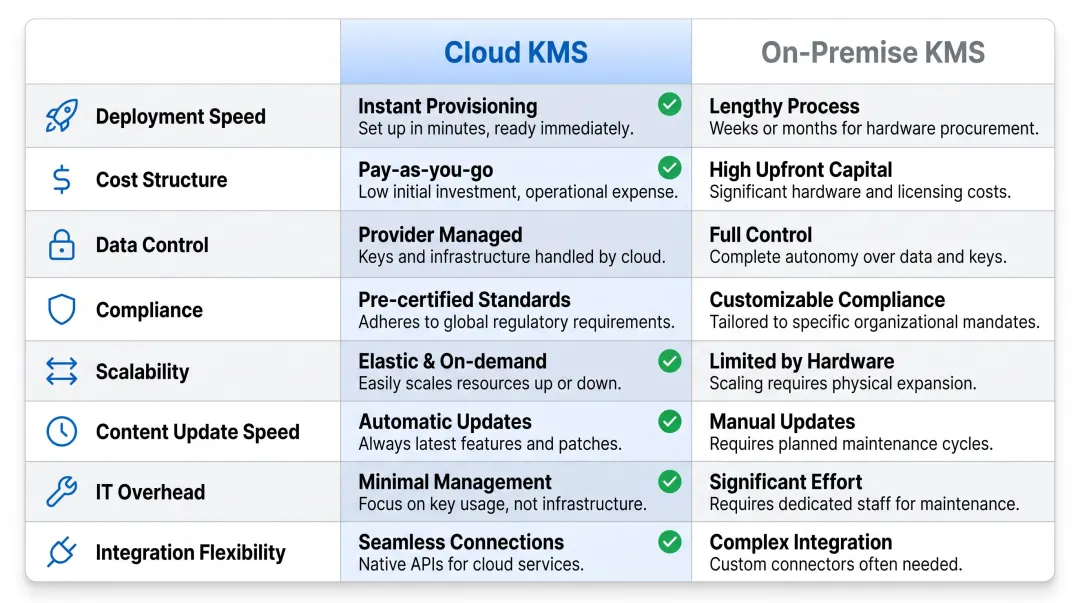Image resolution: width=1080 pixels, height=603 pixels.
Task: Click the clock icon for Content Update Speed
Action: pos(61,431)
